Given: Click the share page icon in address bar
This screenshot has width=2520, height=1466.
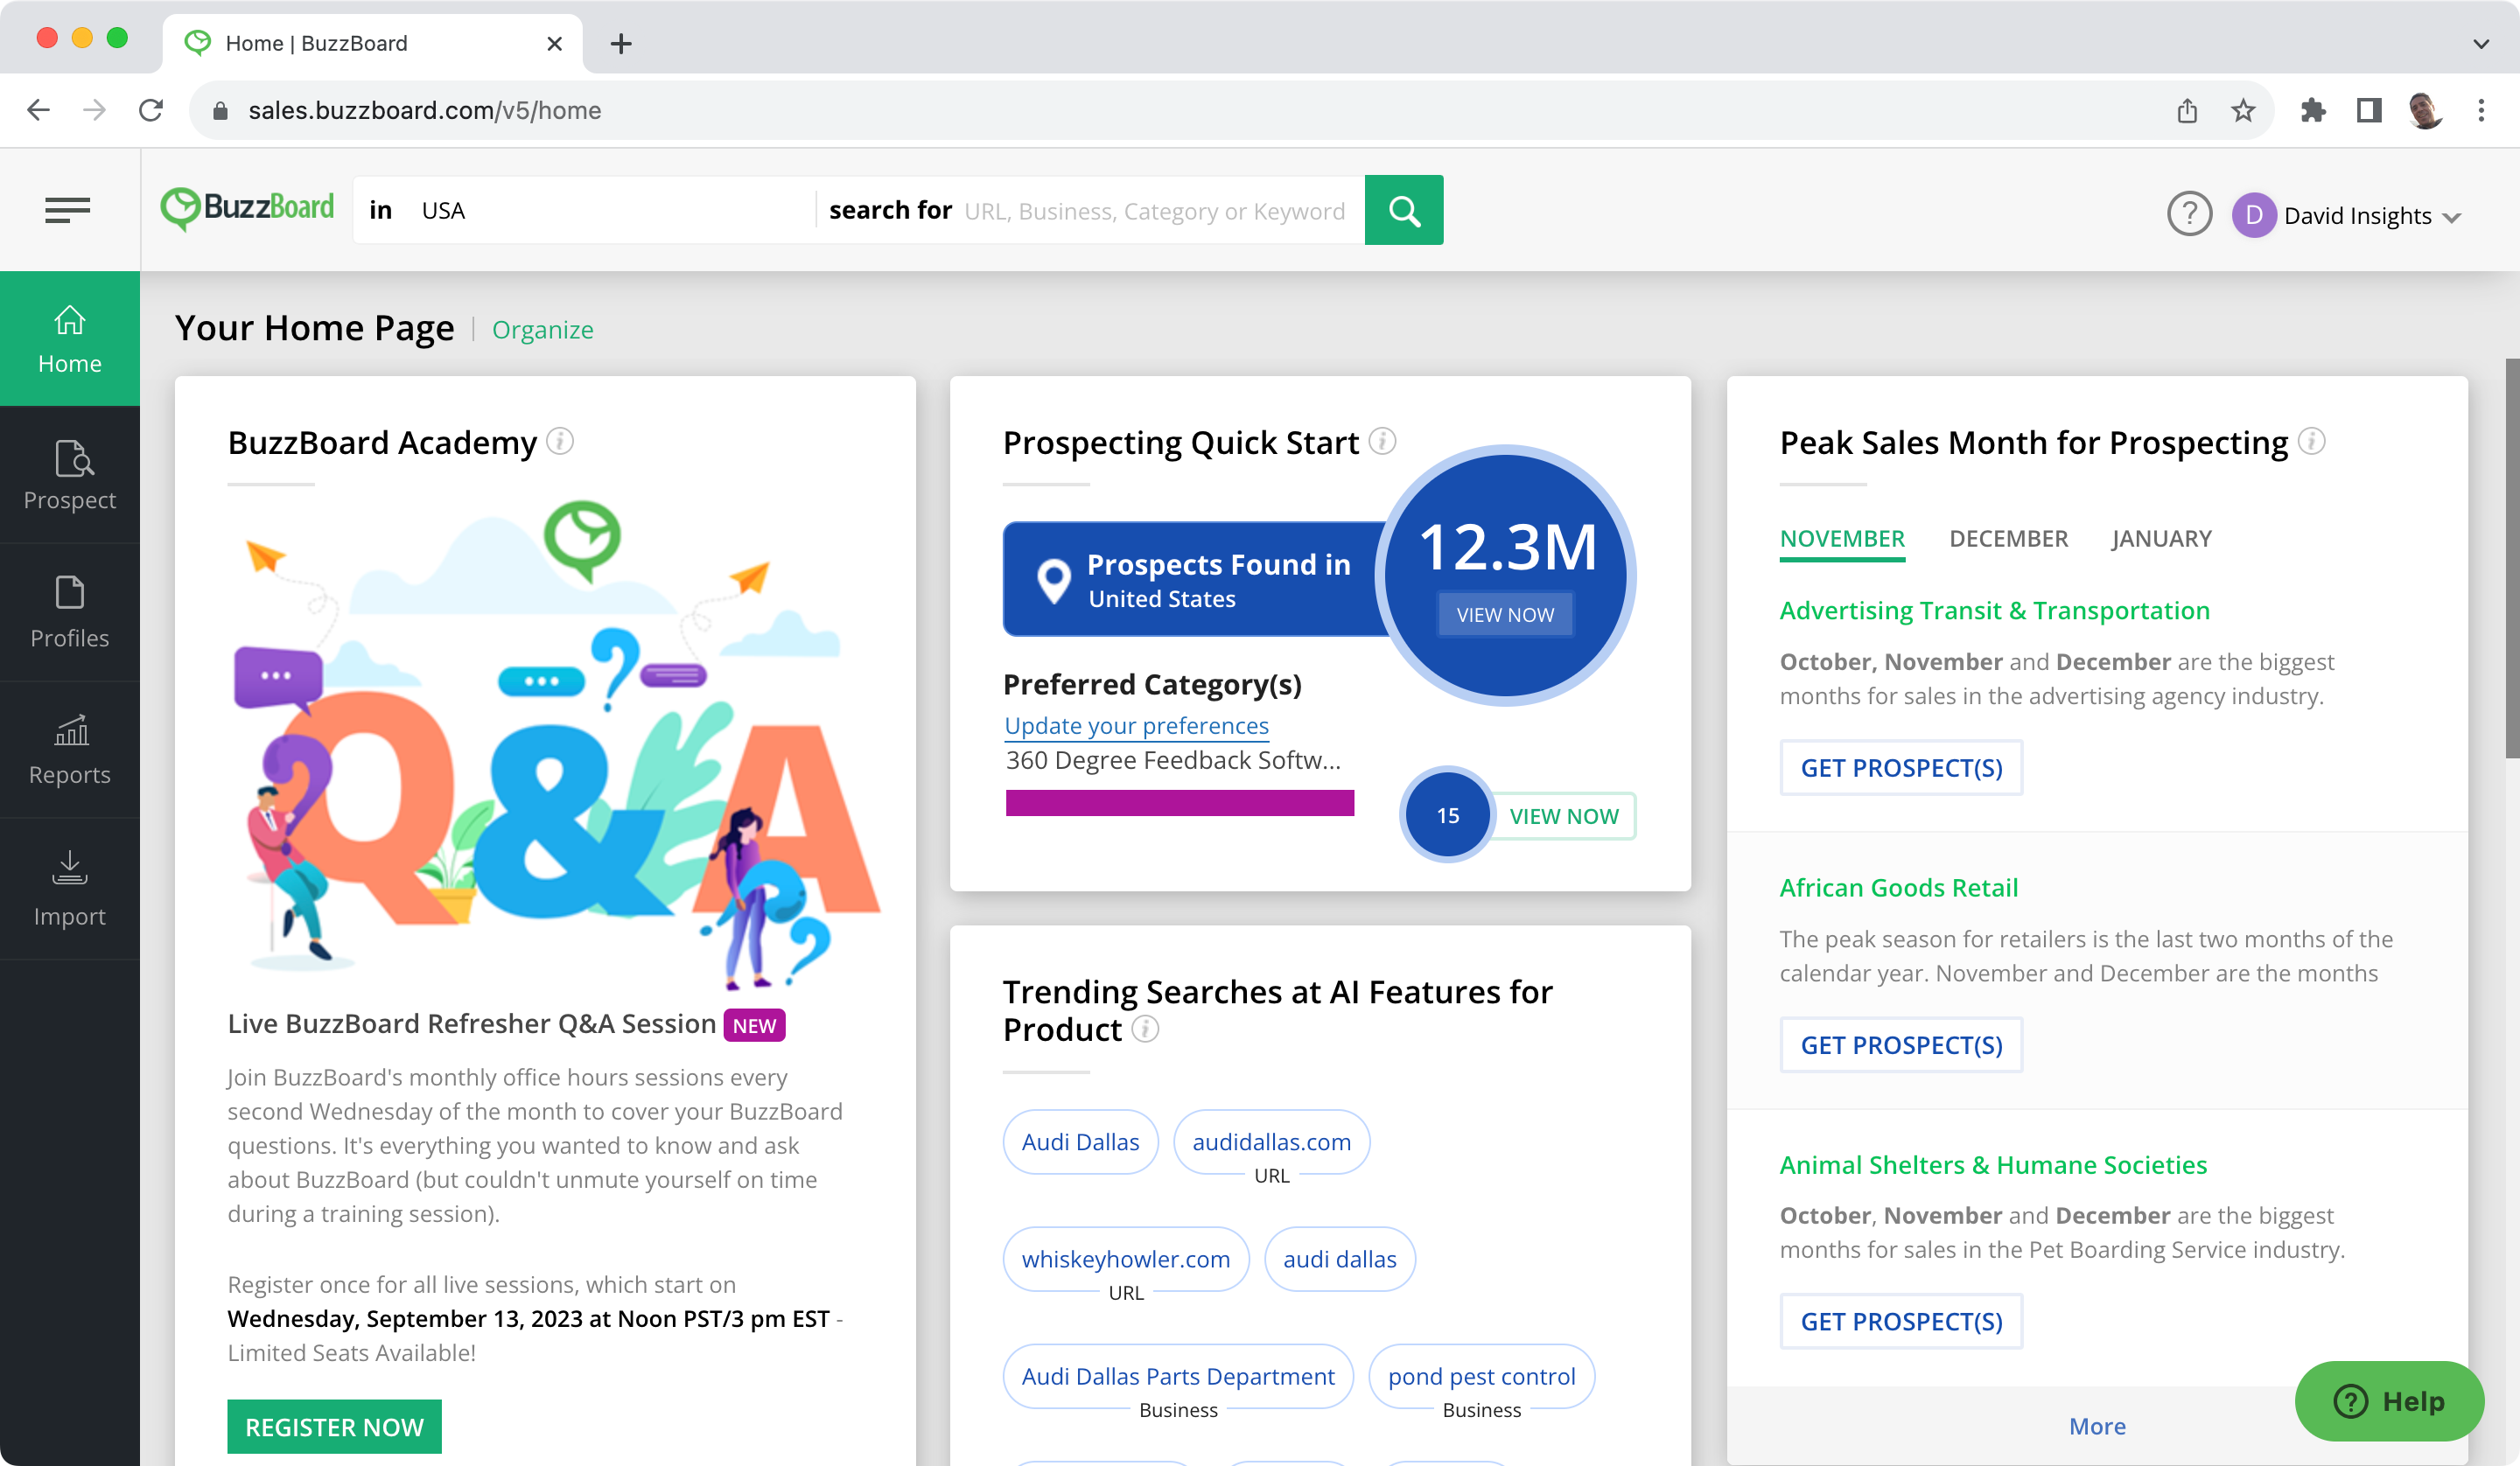Looking at the screenshot, I should pyautogui.click(x=2187, y=110).
